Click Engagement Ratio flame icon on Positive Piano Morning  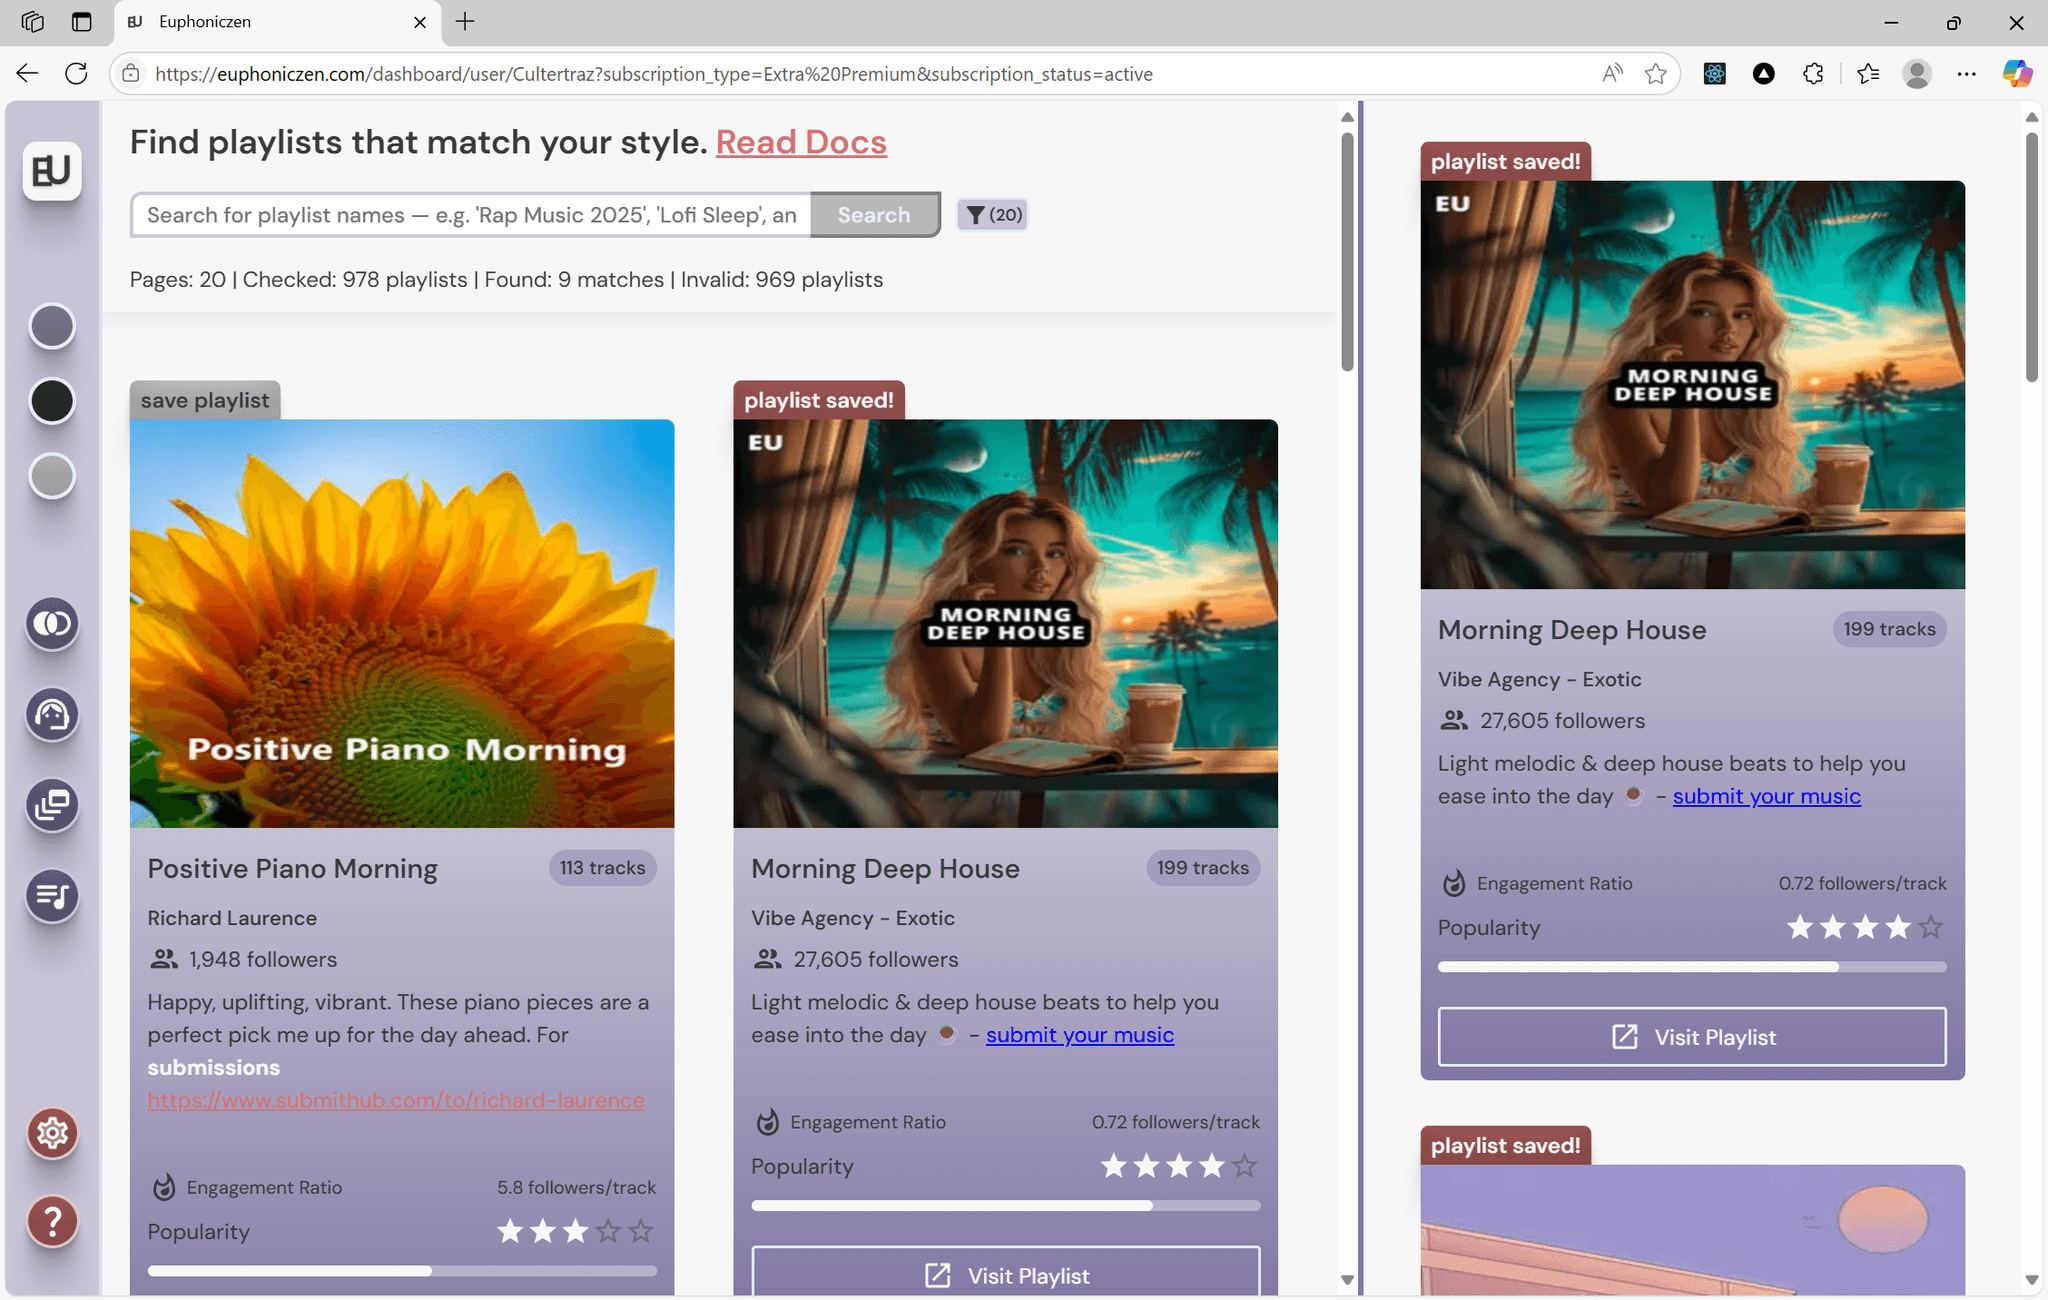point(164,1188)
